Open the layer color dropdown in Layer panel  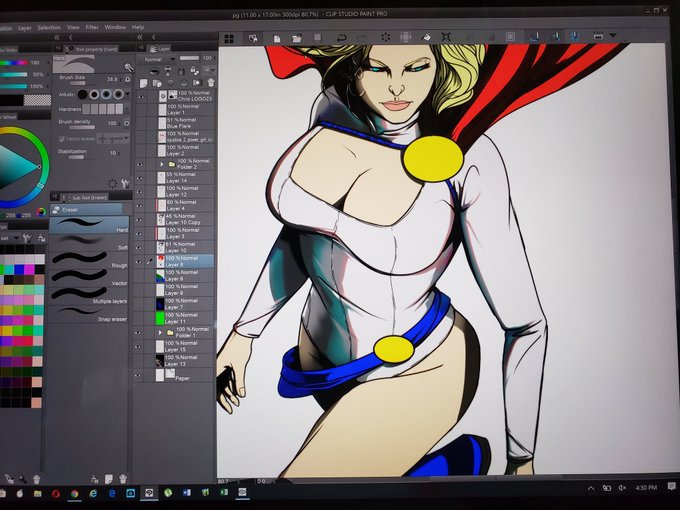point(210,70)
